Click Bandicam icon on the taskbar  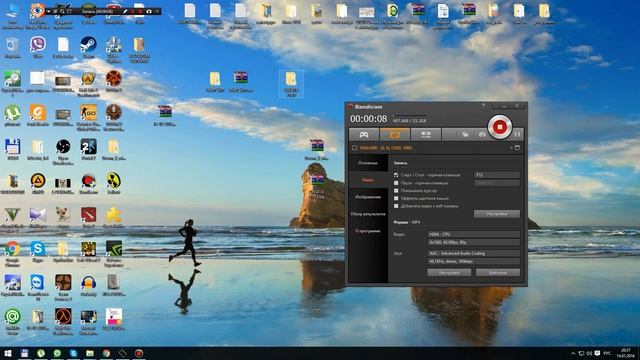click(x=139, y=353)
